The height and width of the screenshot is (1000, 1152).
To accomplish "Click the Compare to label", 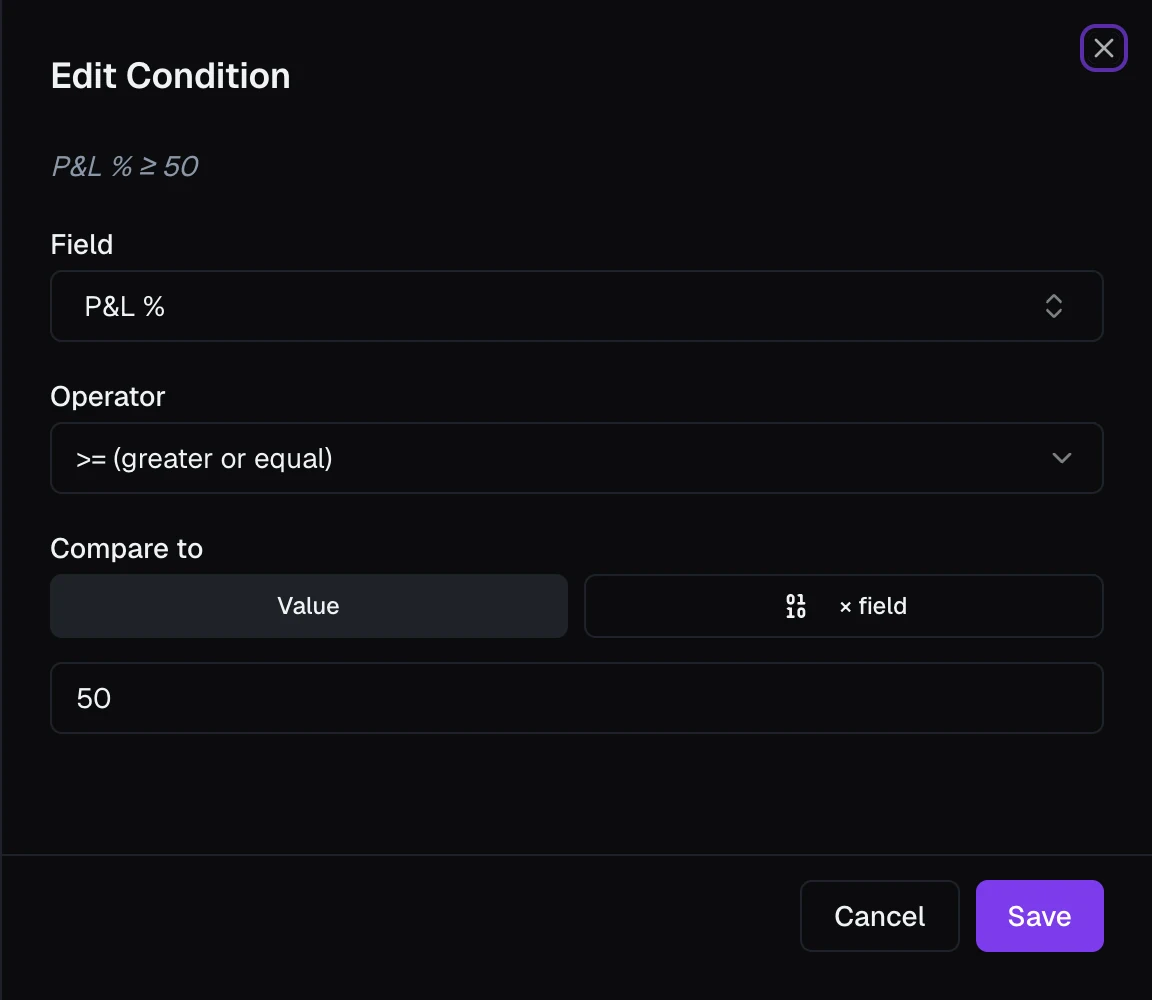I will pos(126,549).
